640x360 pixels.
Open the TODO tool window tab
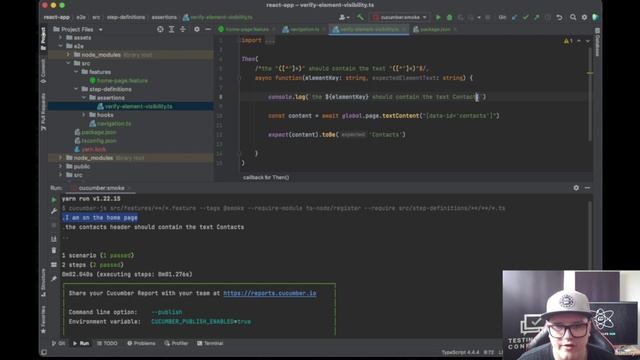click(107, 343)
